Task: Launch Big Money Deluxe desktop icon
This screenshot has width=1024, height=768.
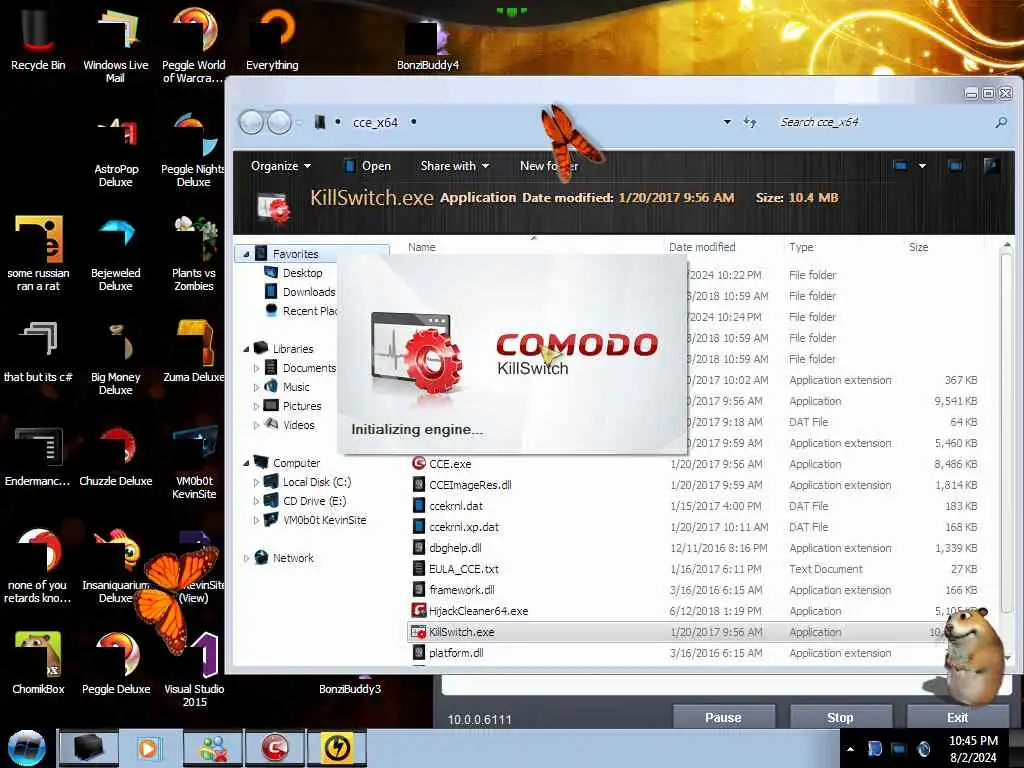Action: [x=116, y=359]
